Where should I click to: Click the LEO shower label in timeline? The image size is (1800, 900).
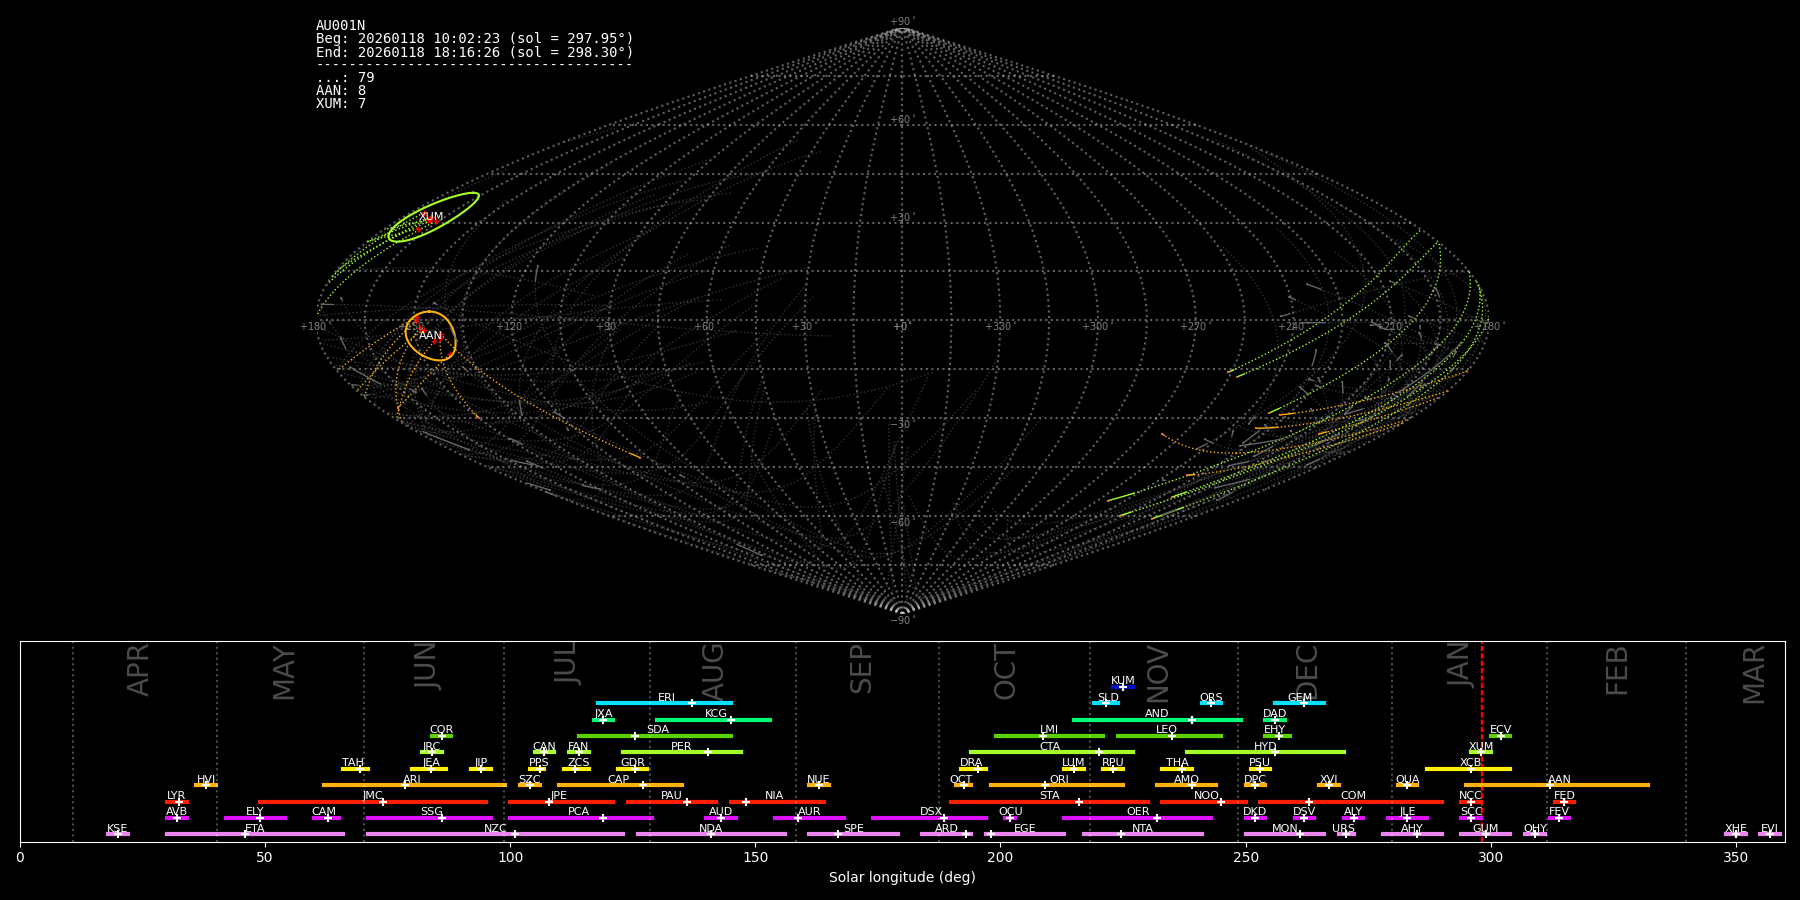coord(1167,730)
